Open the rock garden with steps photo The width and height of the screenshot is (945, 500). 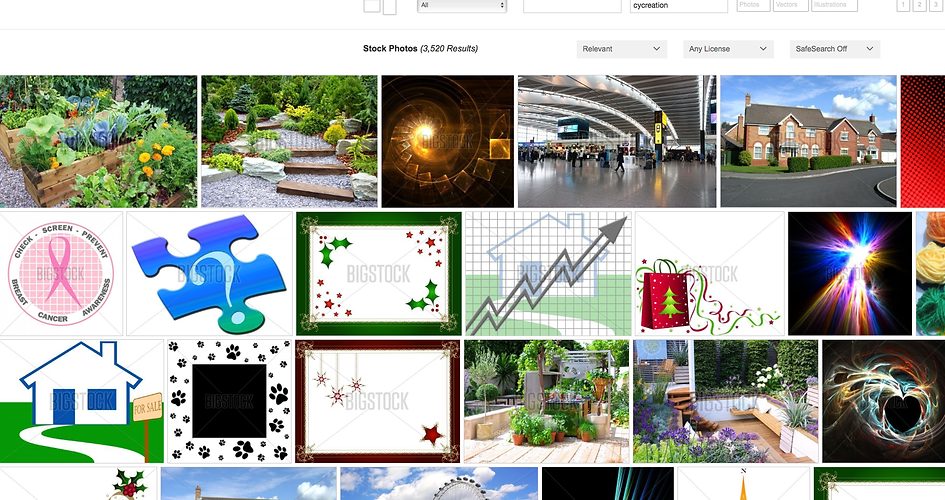[x=289, y=142]
